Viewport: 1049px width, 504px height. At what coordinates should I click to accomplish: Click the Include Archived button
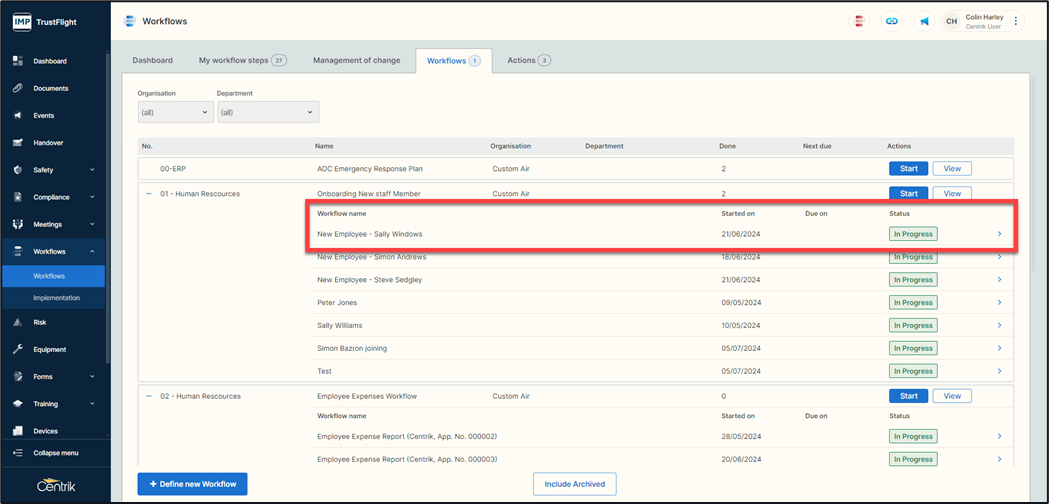click(x=574, y=484)
